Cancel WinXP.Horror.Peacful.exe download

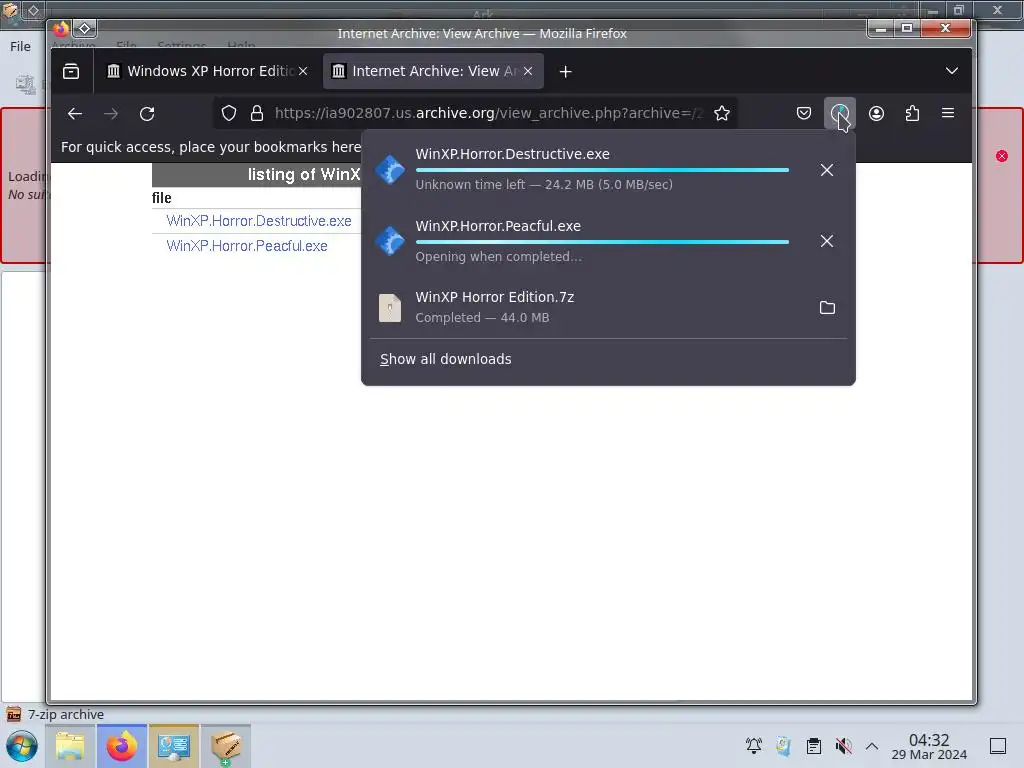[827, 241]
